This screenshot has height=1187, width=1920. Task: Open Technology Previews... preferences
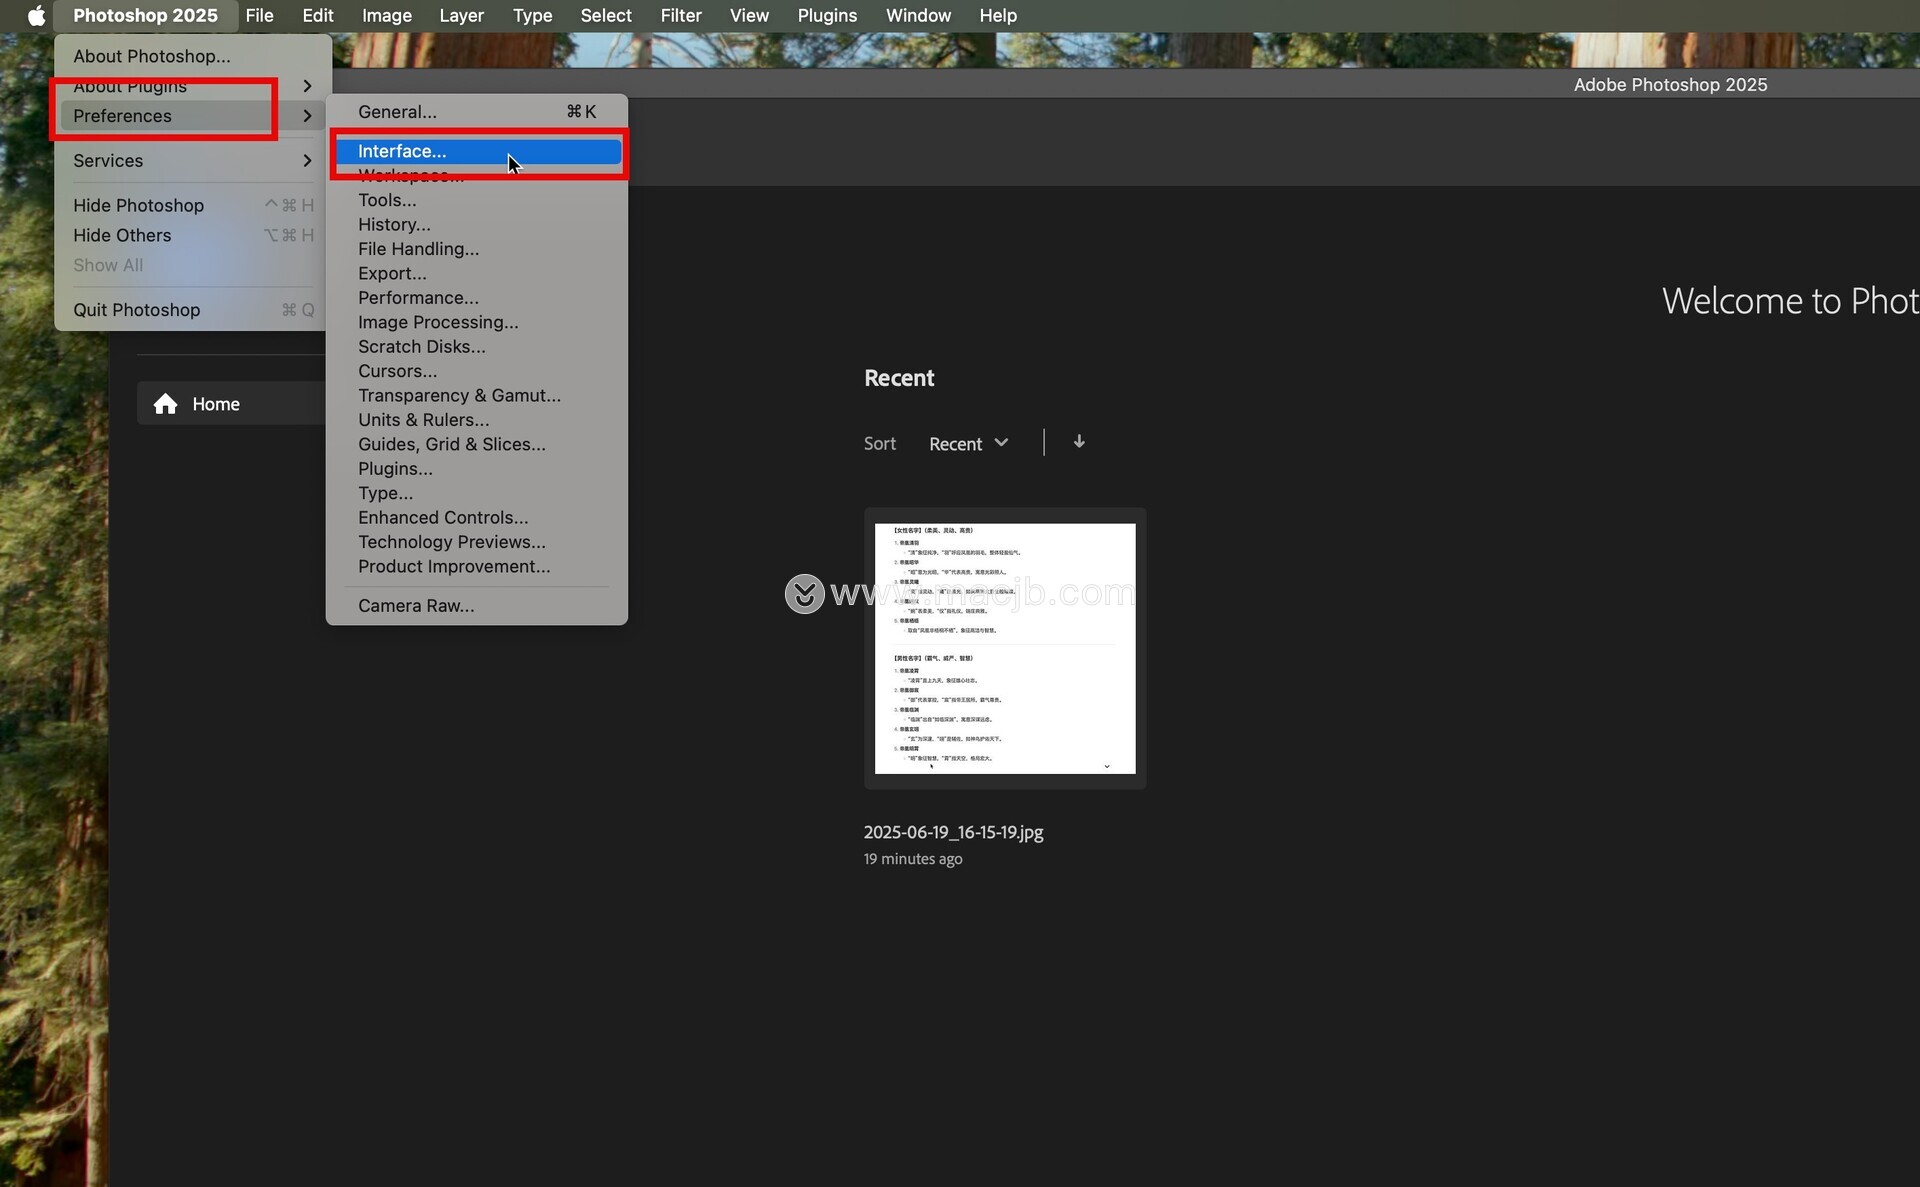(x=477, y=542)
